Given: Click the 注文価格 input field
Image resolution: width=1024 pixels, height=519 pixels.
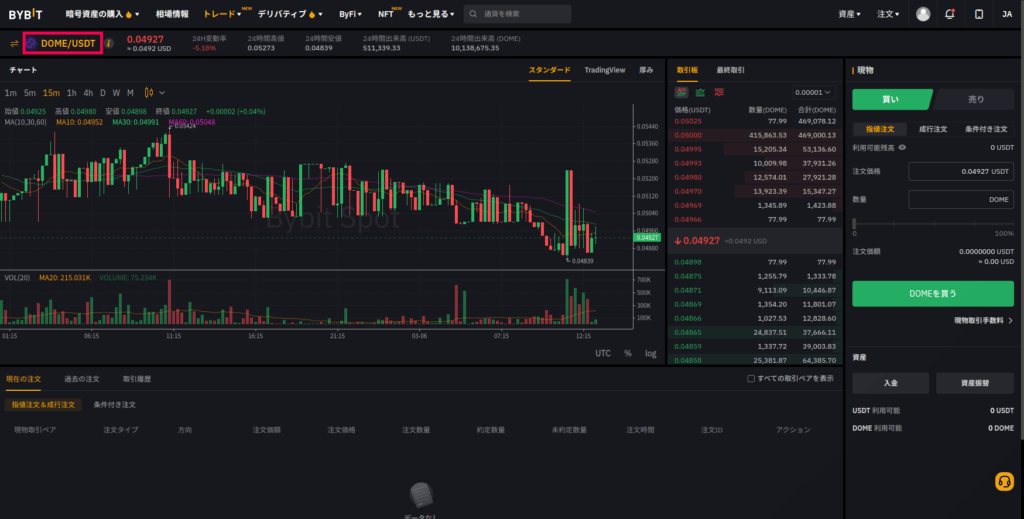Looking at the screenshot, I should pos(961,171).
